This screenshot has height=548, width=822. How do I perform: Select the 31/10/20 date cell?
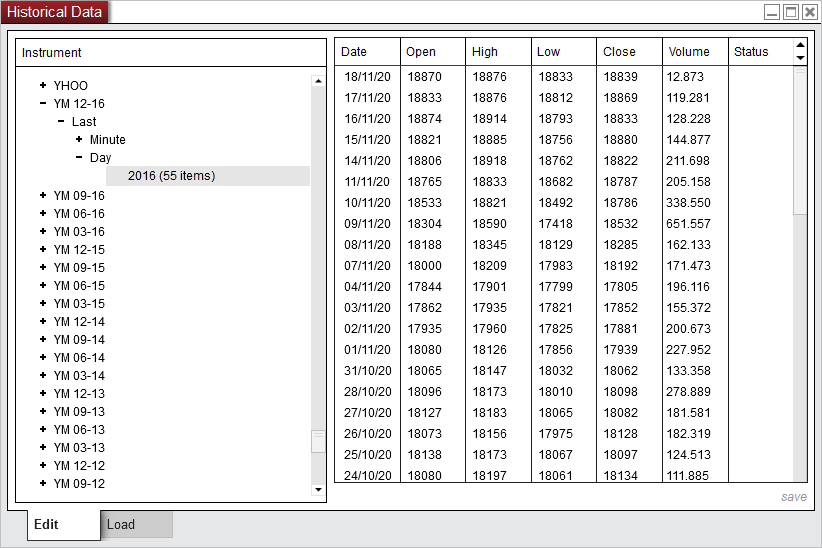[367, 370]
